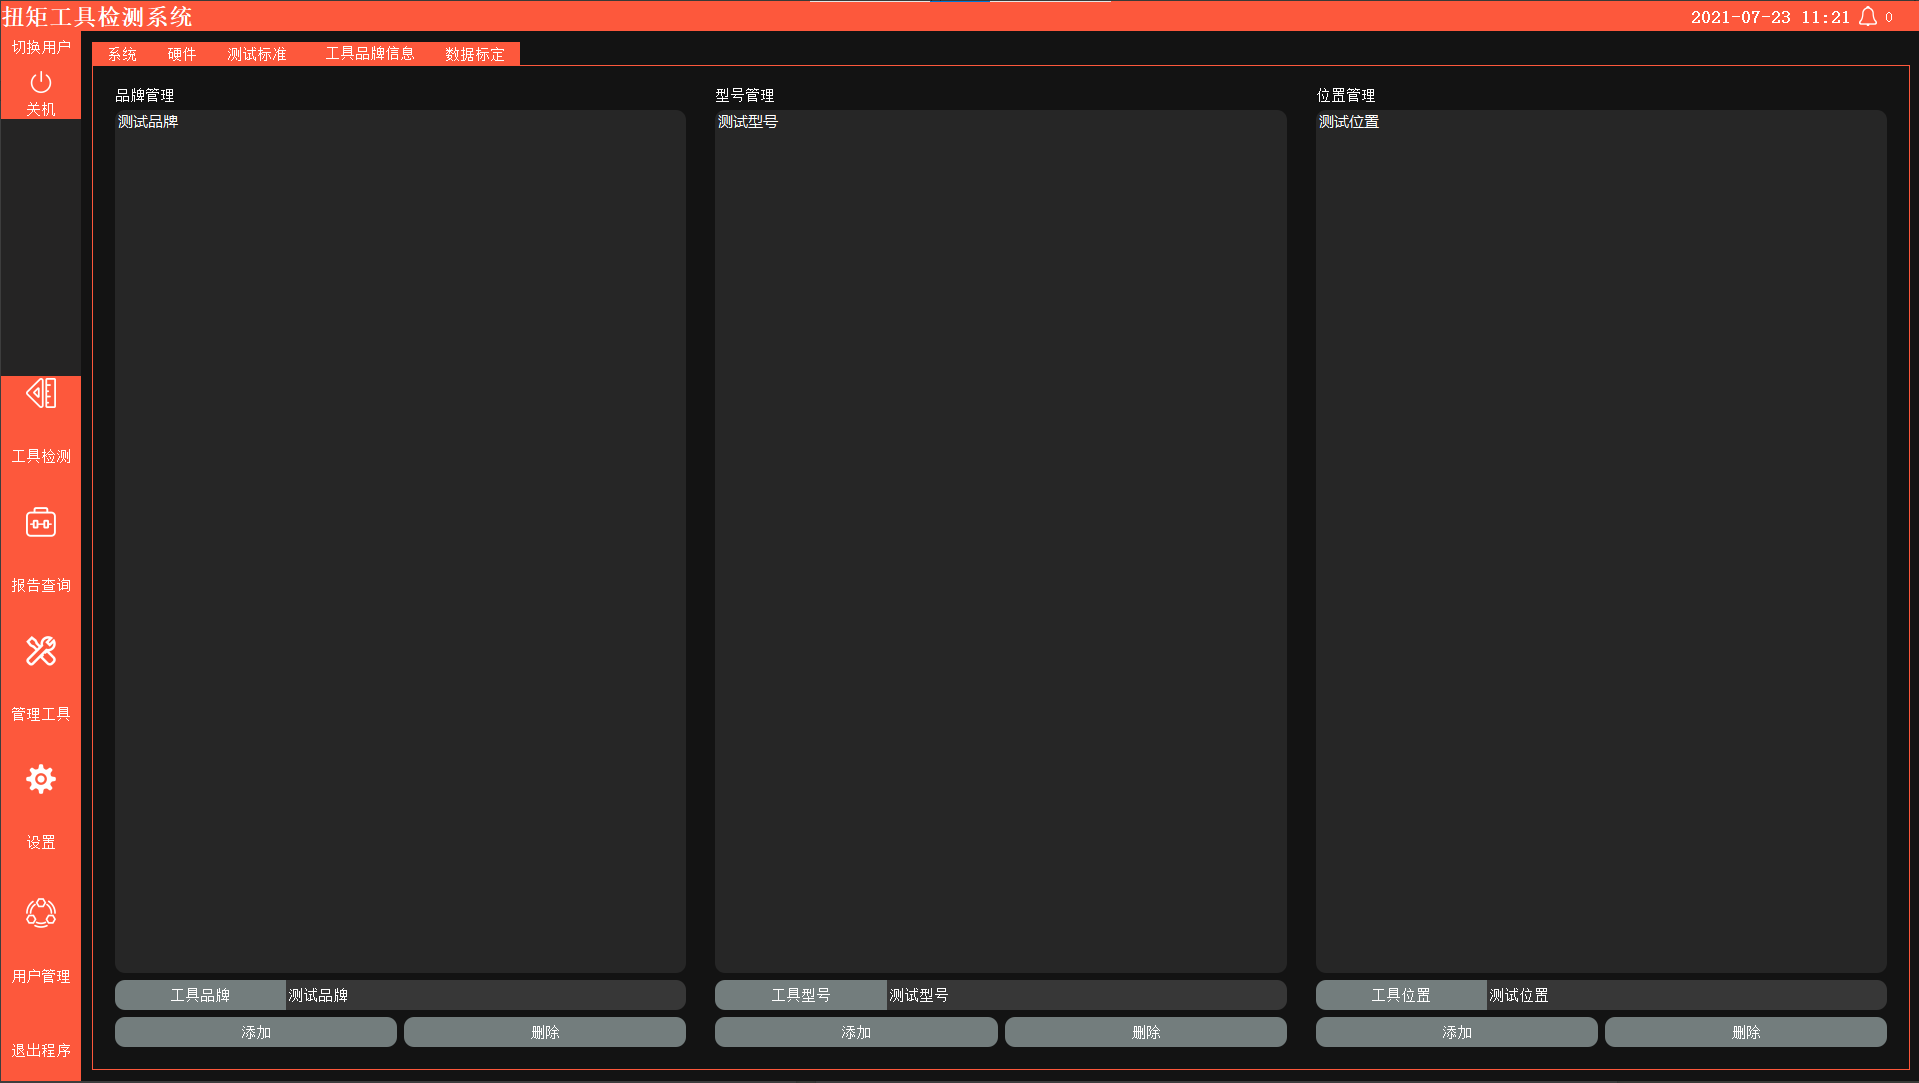Click the notification bell icon
Viewport: 1919px width, 1083px height.
coord(1867,17)
